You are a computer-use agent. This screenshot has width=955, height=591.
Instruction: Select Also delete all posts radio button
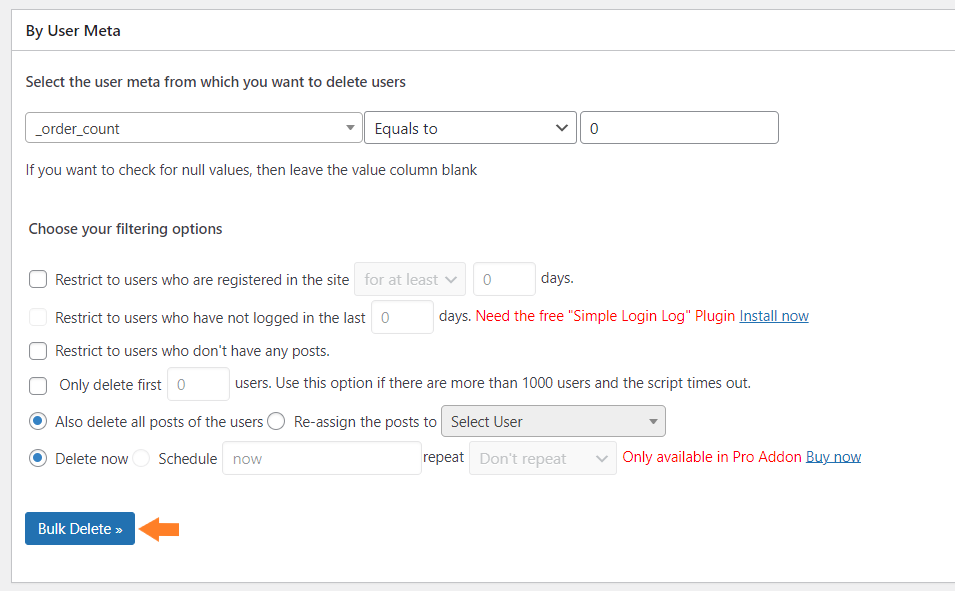38,422
